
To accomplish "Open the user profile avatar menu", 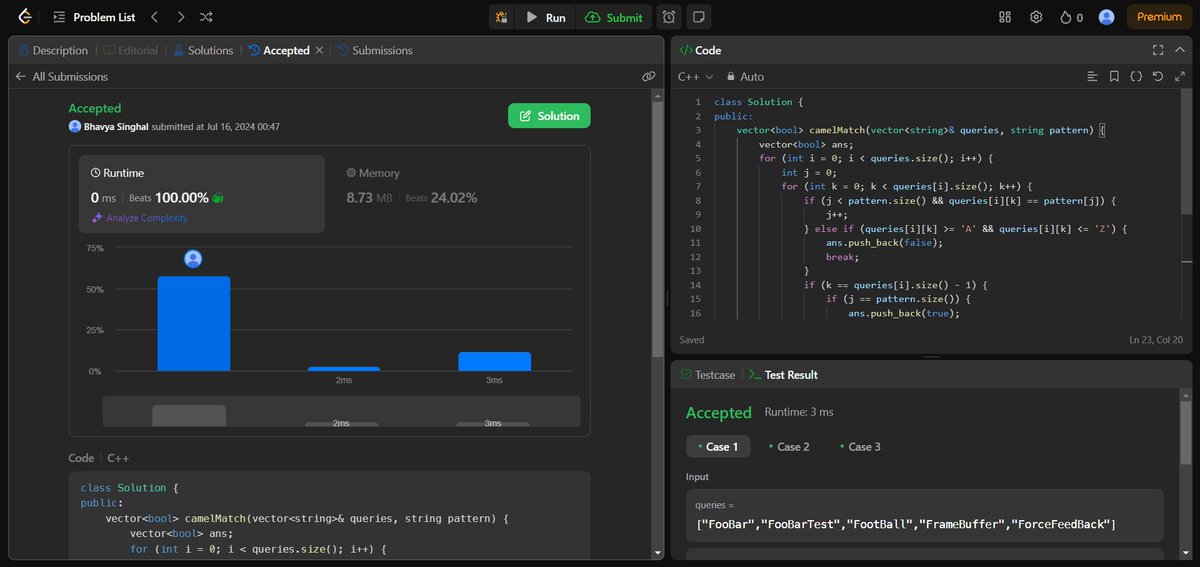I will (1106, 17).
